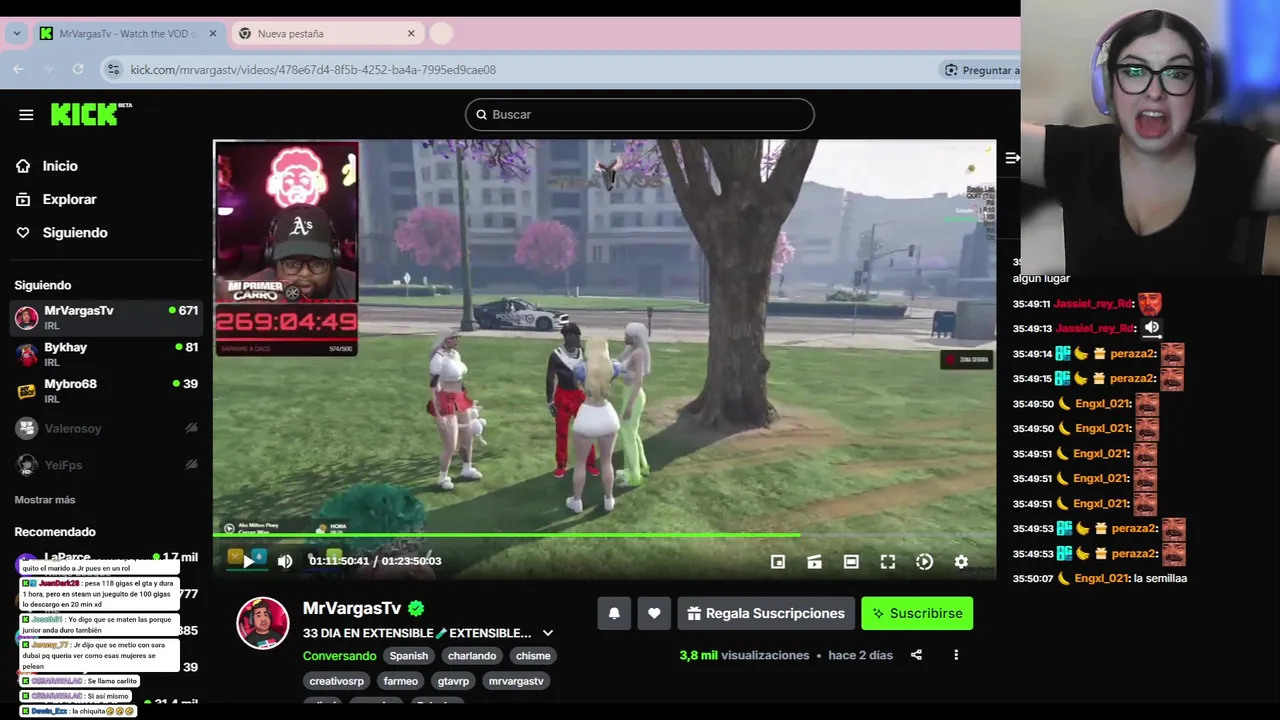Open the MrVargasTv channel name link

coord(352,608)
